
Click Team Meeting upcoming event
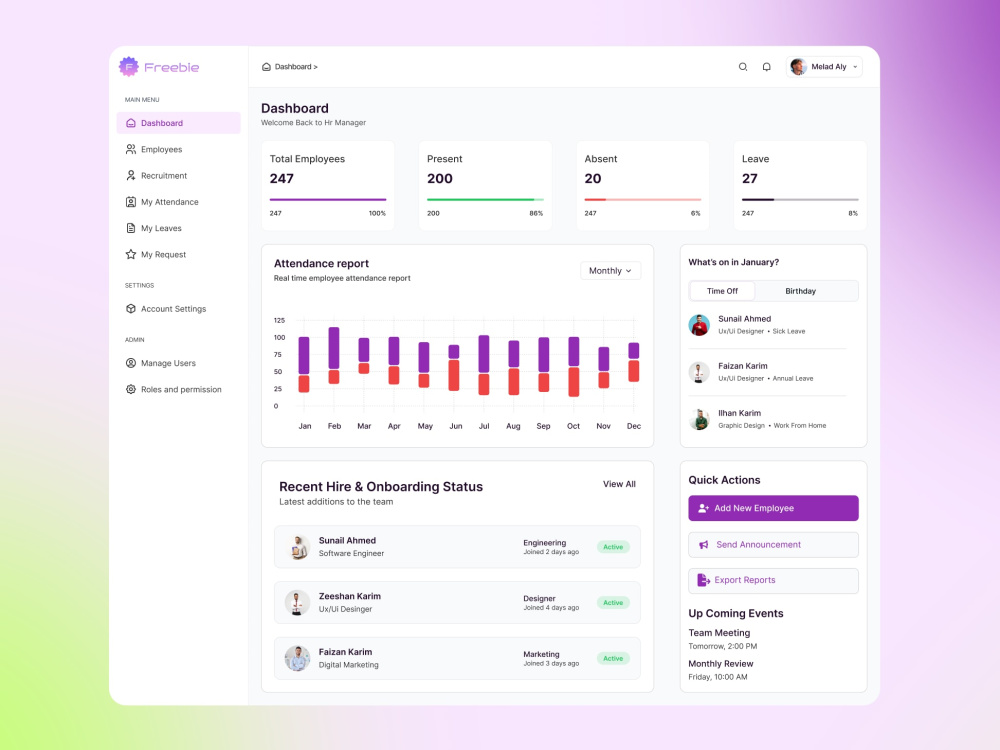coord(723,639)
